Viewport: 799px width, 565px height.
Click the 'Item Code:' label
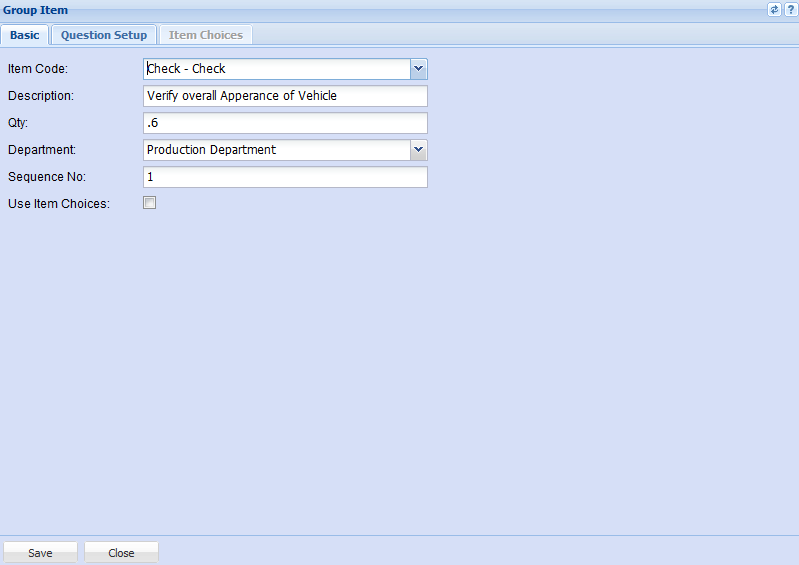[x=38, y=69]
